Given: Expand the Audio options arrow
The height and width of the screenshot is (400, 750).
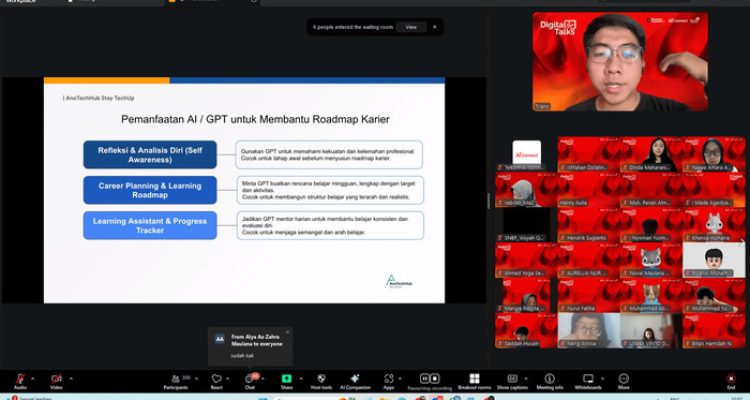Looking at the screenshot, I should tap(33, 378).
